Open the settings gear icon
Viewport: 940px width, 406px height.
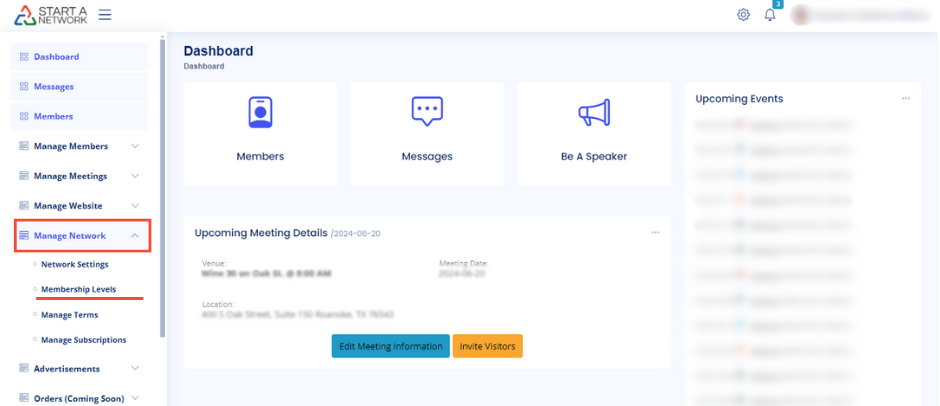[743, 15]
